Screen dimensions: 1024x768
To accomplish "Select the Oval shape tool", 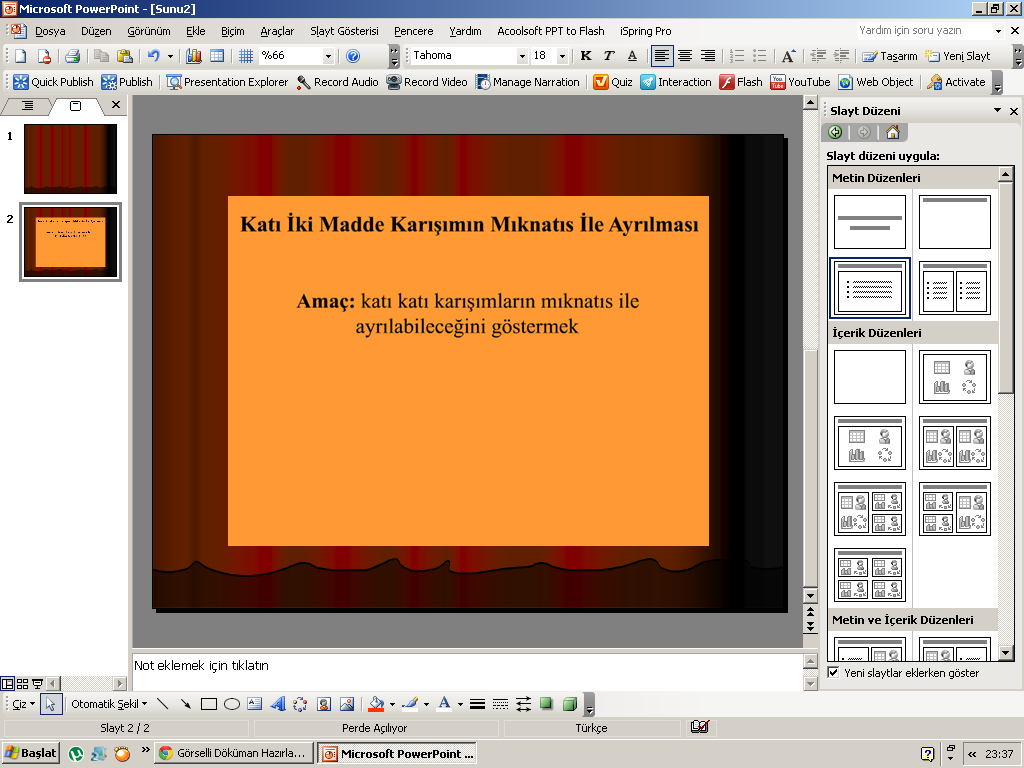I will point(232,704).
